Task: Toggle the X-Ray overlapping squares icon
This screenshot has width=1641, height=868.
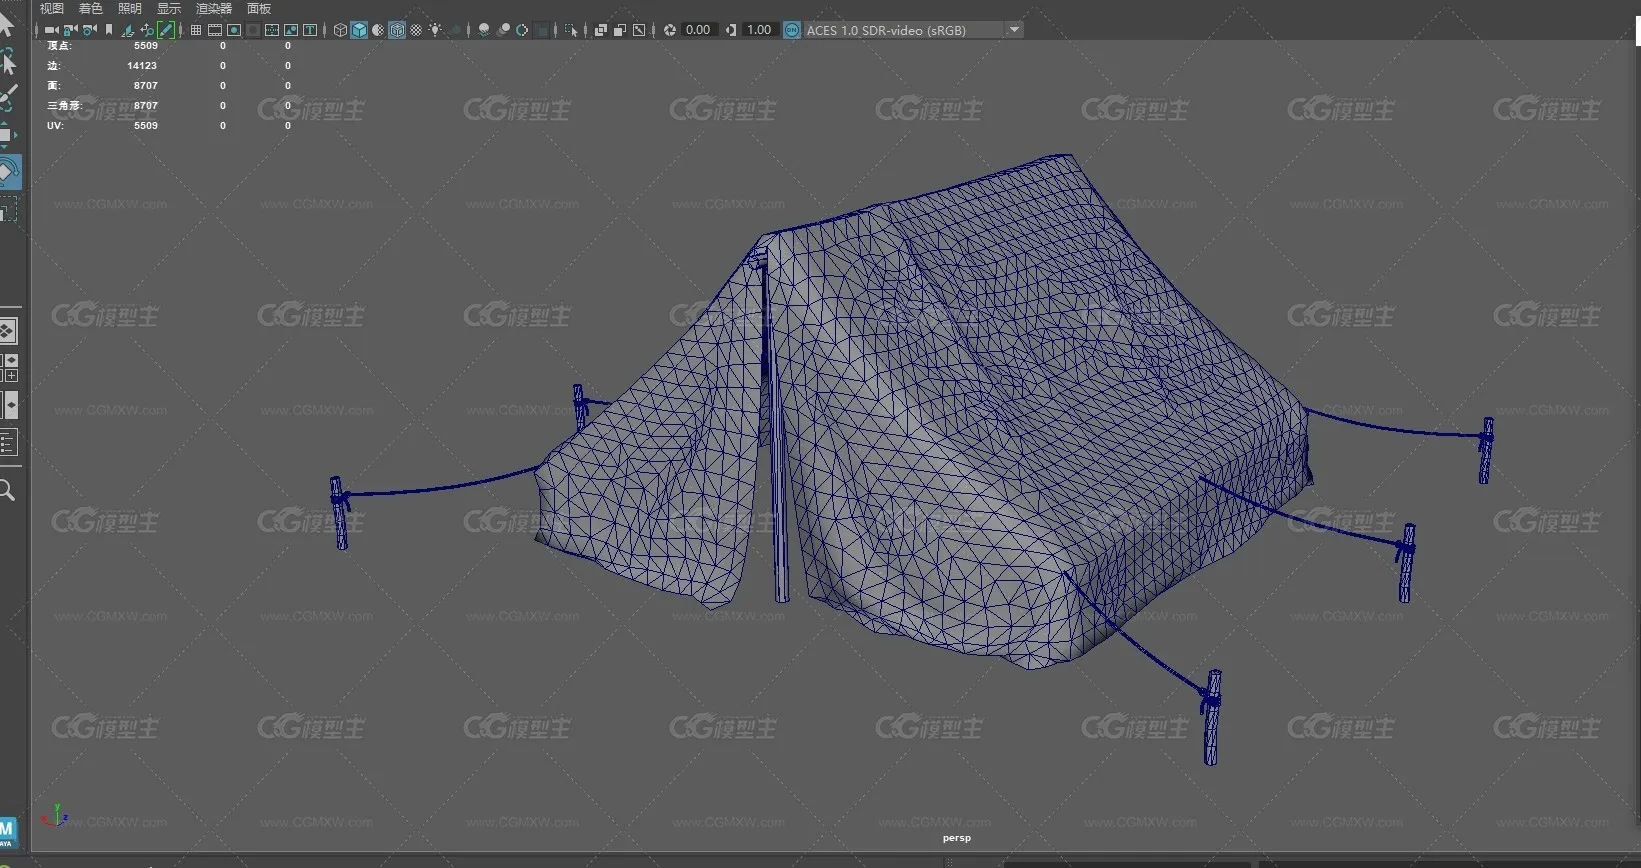Action: pyautogui.click(x=601, y=30)
